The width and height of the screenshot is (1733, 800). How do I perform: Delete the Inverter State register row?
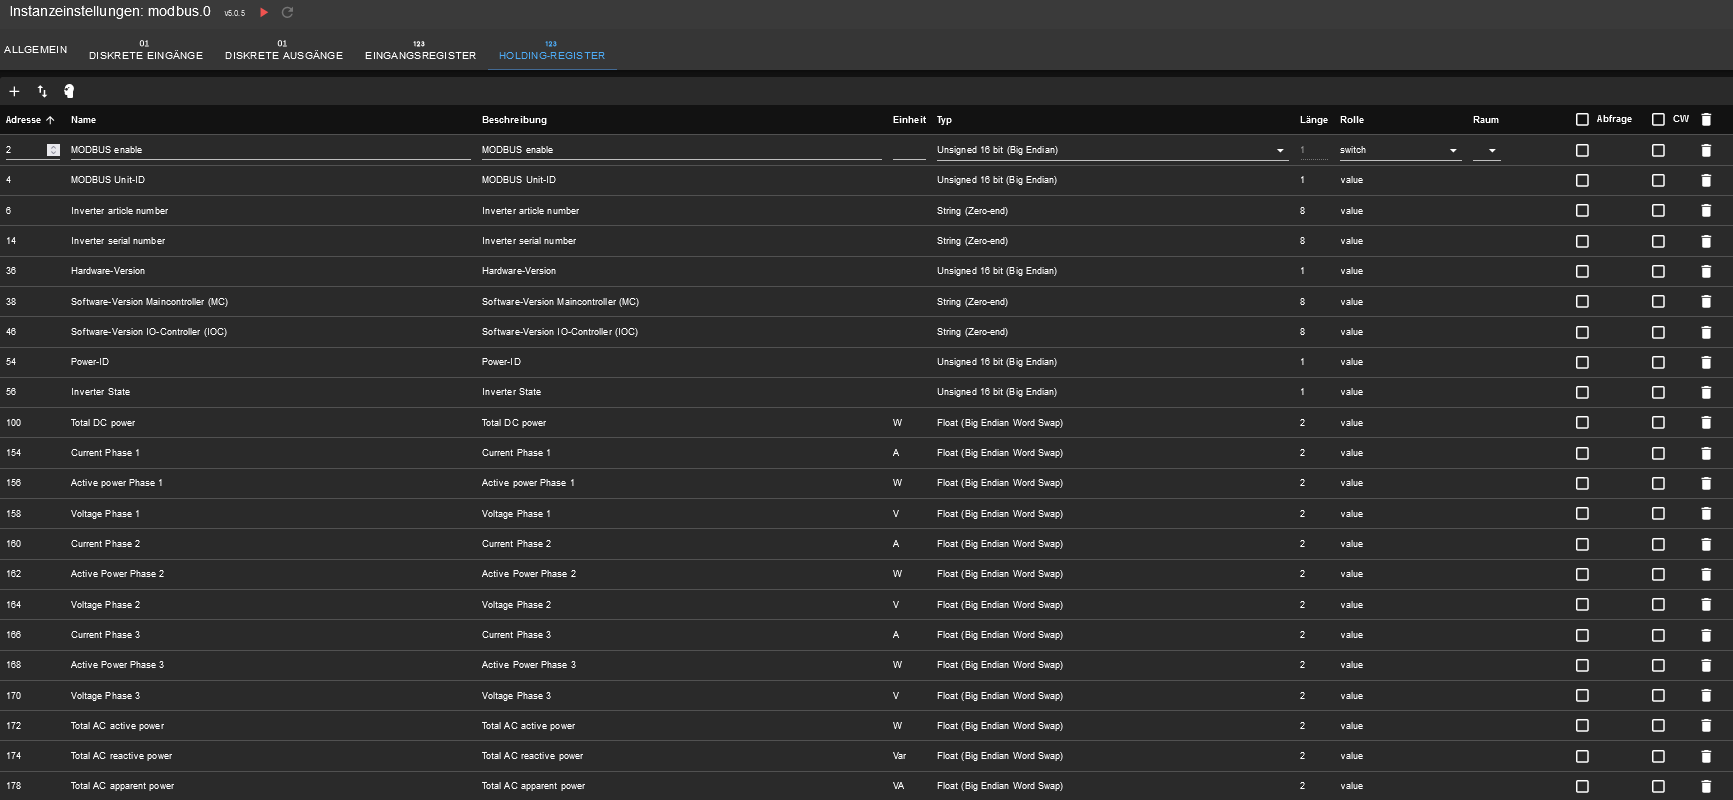(x=1706, y=393)
